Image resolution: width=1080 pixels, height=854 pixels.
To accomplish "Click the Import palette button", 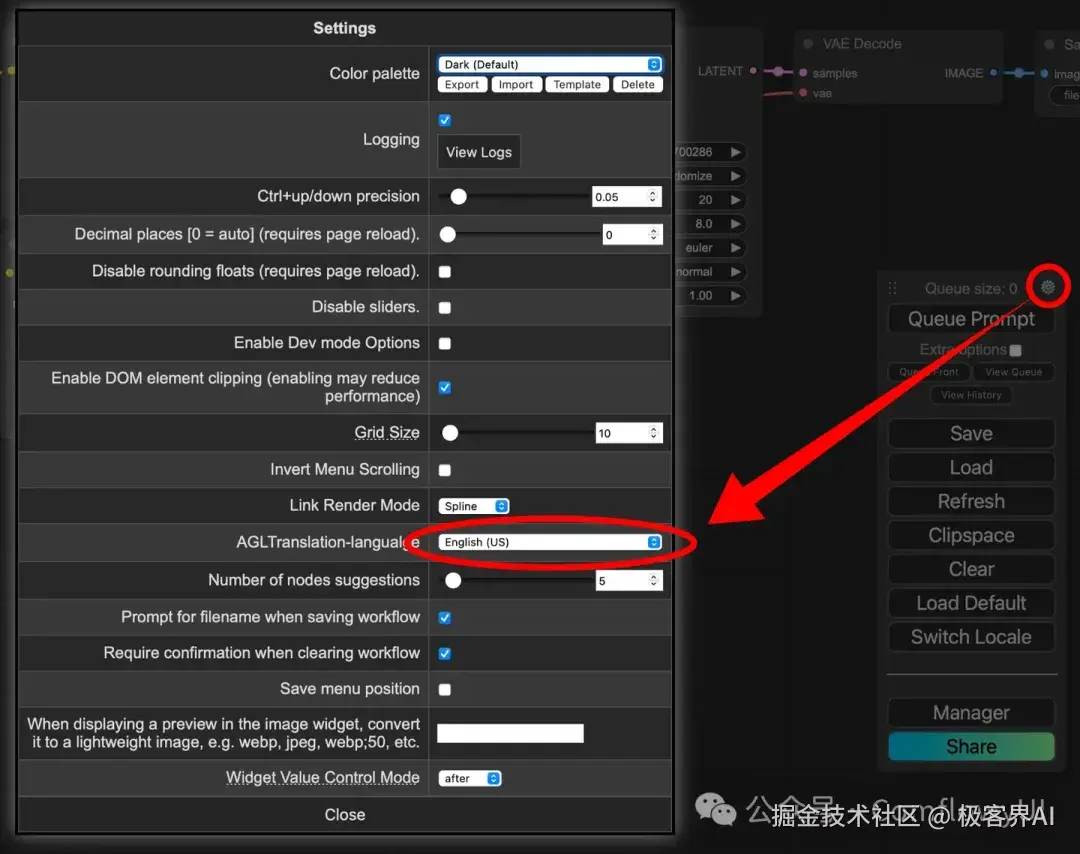I will (x=516, y=84).
